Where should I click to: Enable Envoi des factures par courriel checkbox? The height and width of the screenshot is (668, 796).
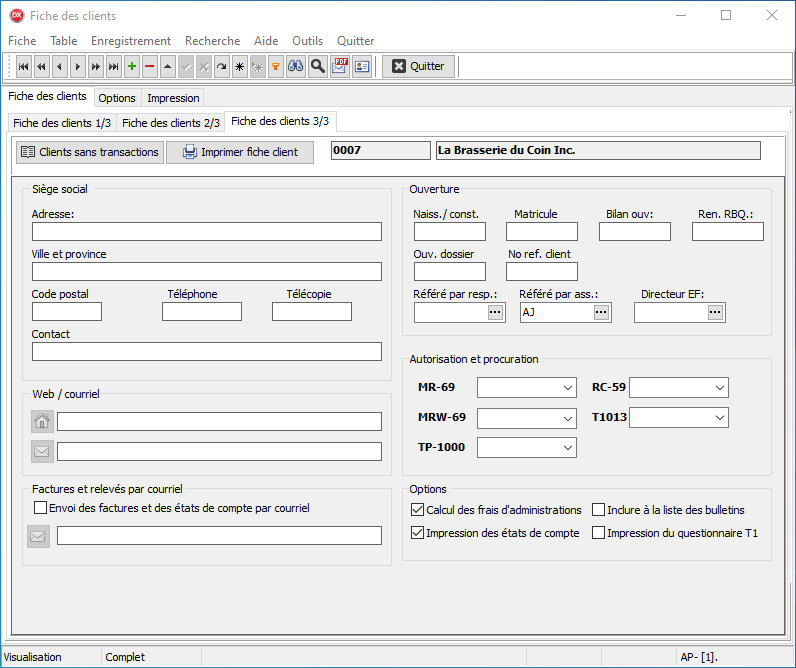pyautogui.click(x=40, y=508)
